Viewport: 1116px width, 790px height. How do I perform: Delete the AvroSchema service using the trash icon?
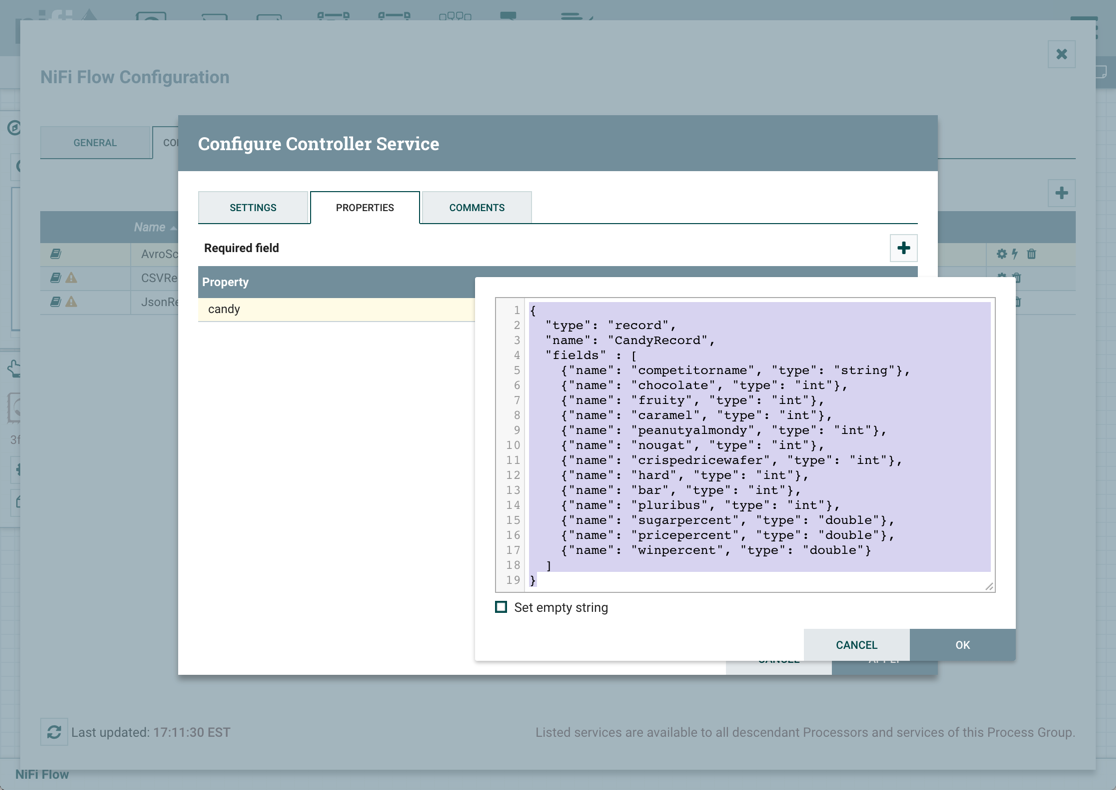[x=1032, y=254]
